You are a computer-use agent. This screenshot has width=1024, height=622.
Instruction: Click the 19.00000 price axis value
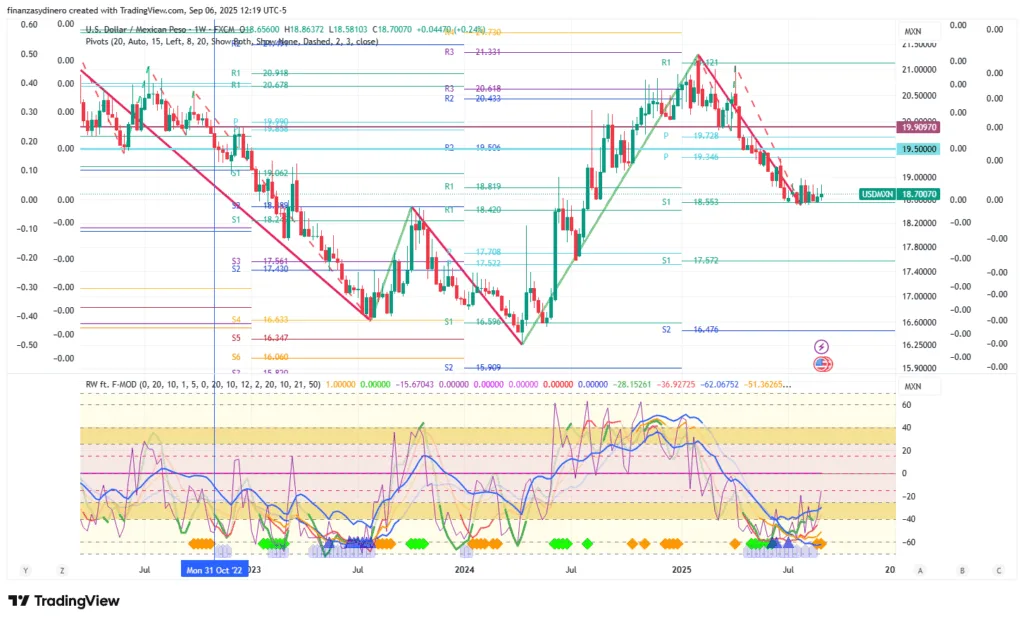point(919,177)
